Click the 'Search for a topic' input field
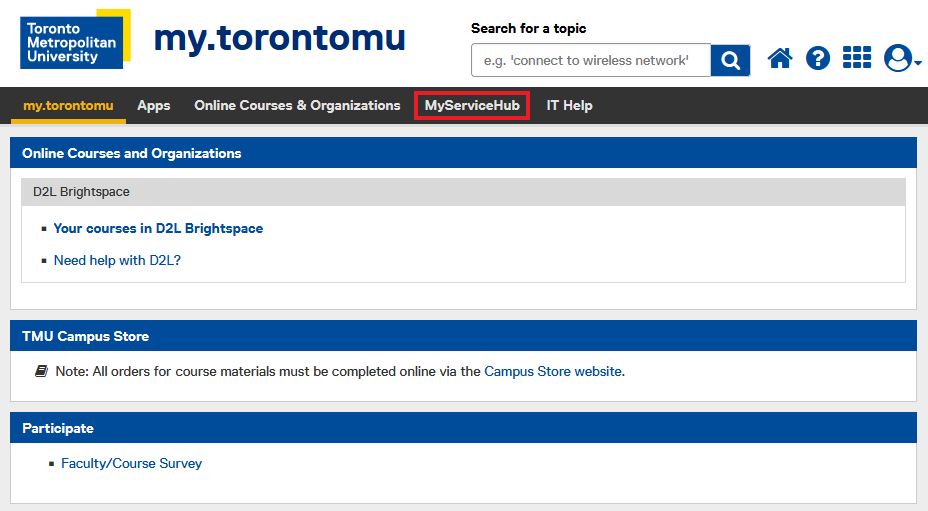 (x=590, y=60)
